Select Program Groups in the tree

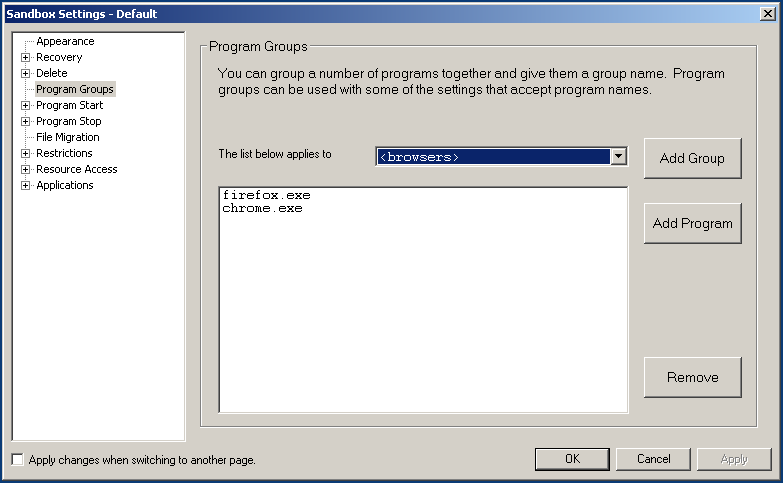click(75, 89)
